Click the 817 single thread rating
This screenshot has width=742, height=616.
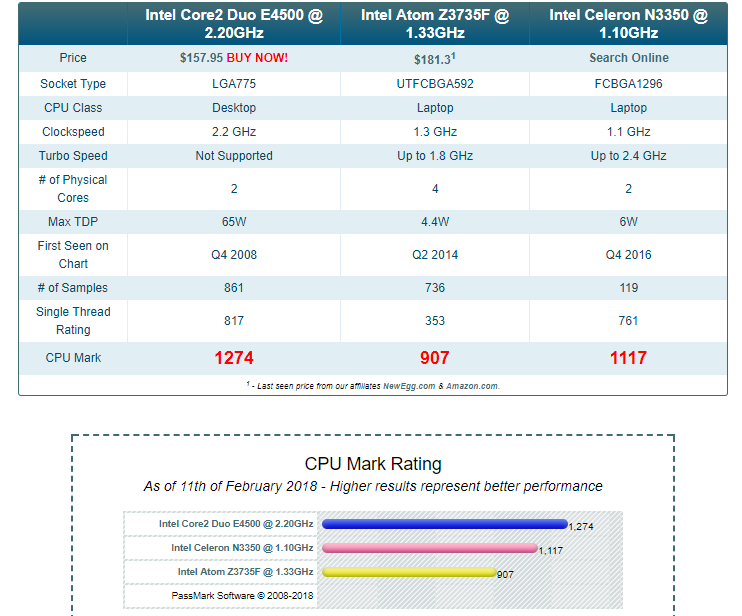tap(234, 321)
